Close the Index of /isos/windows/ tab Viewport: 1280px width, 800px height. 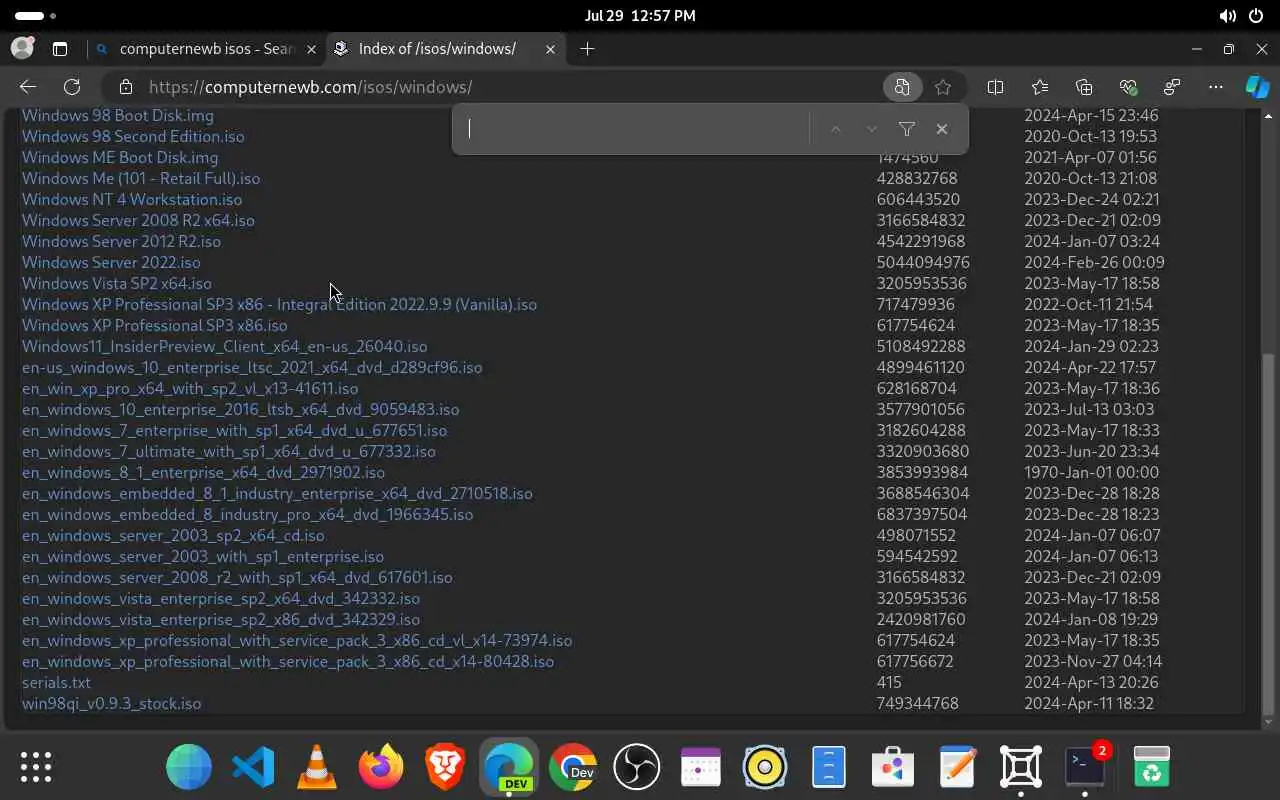pos(549,48)
